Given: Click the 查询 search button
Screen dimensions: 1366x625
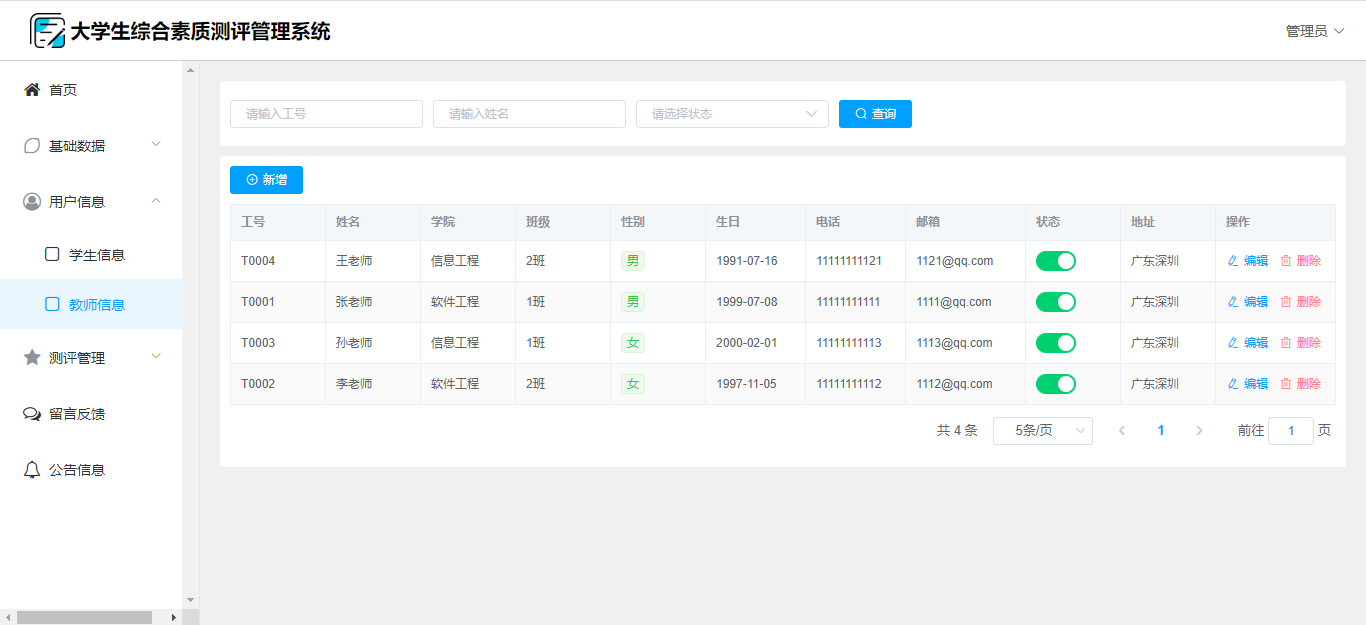Looking at the screenshot, I should point(875,114).
